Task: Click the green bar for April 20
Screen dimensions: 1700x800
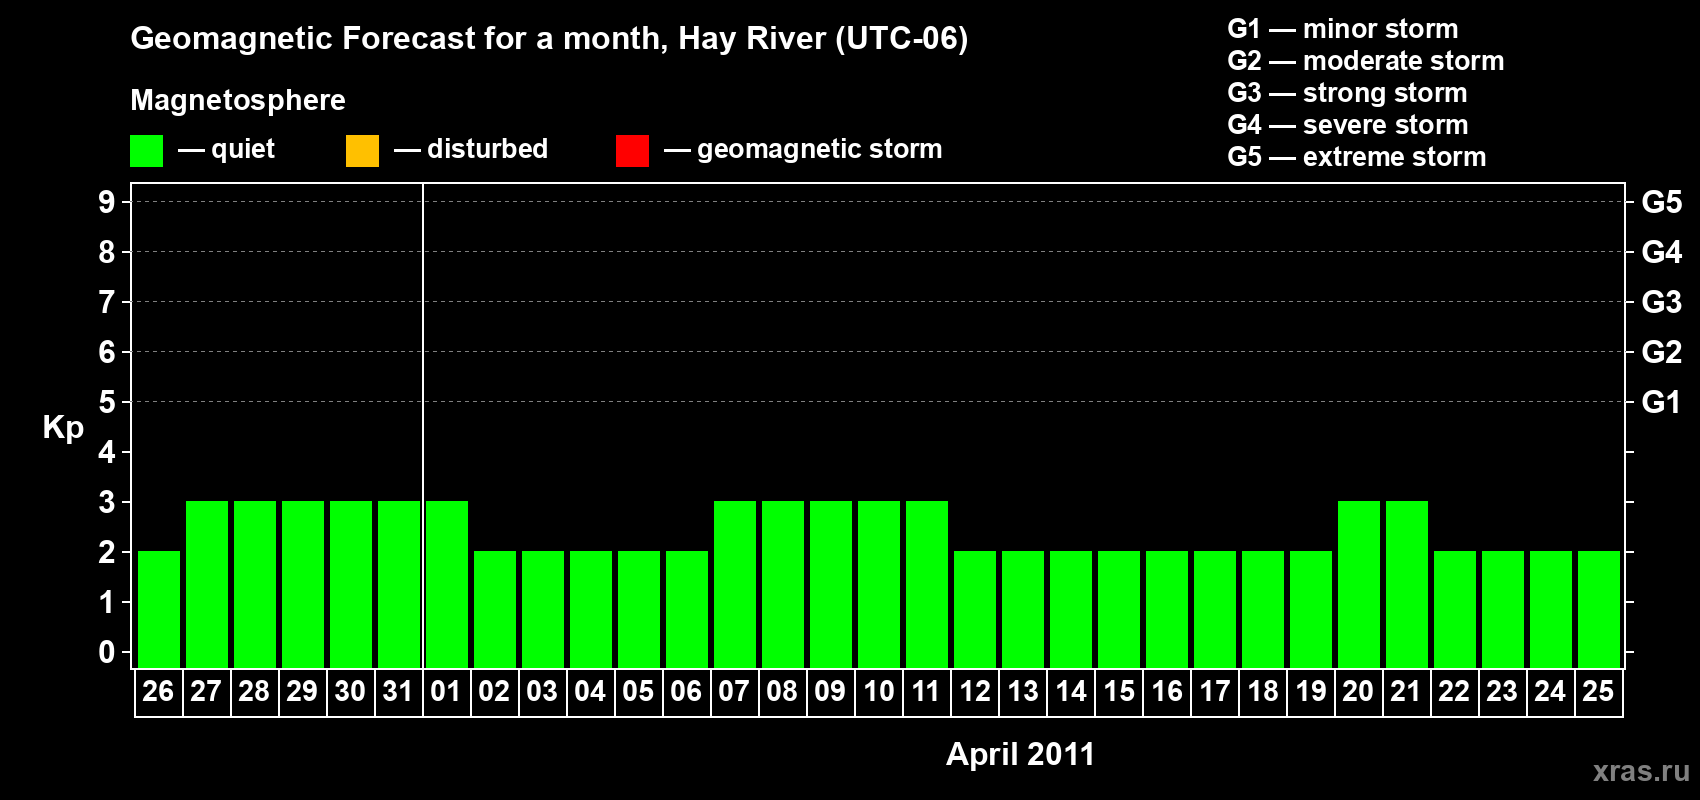Action: (x=1359, y=584)
